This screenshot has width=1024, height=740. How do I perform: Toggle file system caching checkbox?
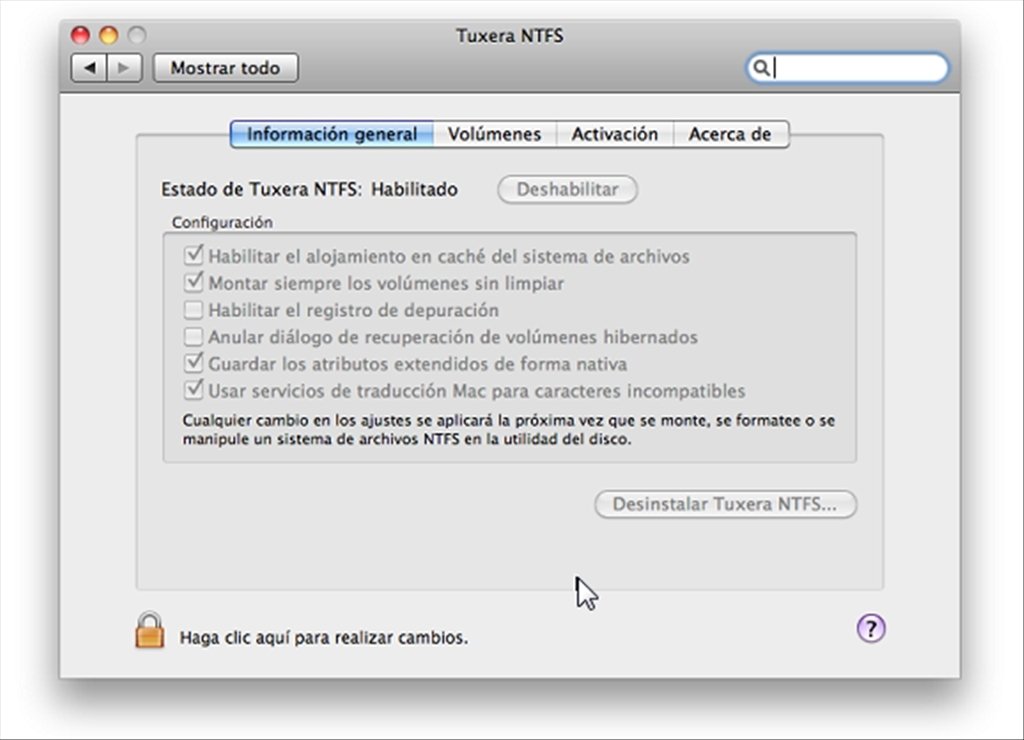tap(193, 255)
